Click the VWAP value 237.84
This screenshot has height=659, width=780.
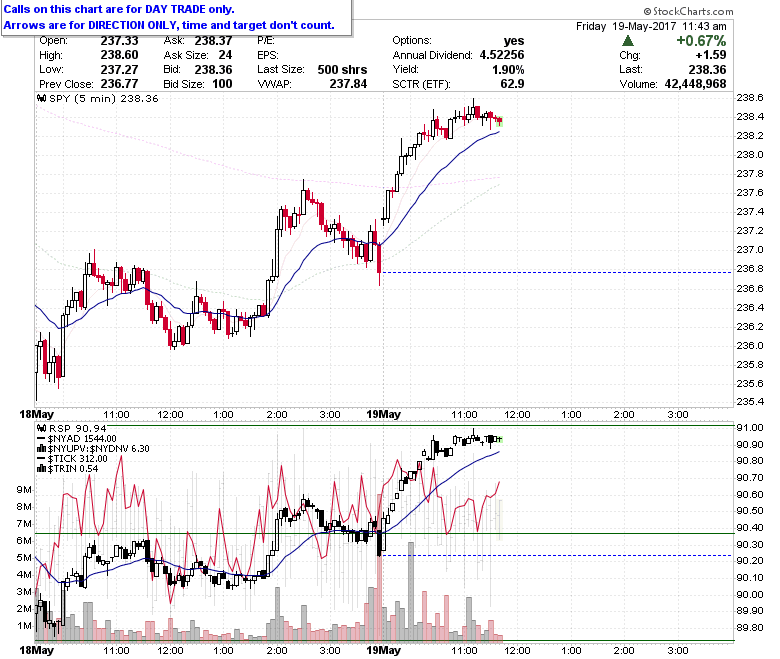pos(348,84)
